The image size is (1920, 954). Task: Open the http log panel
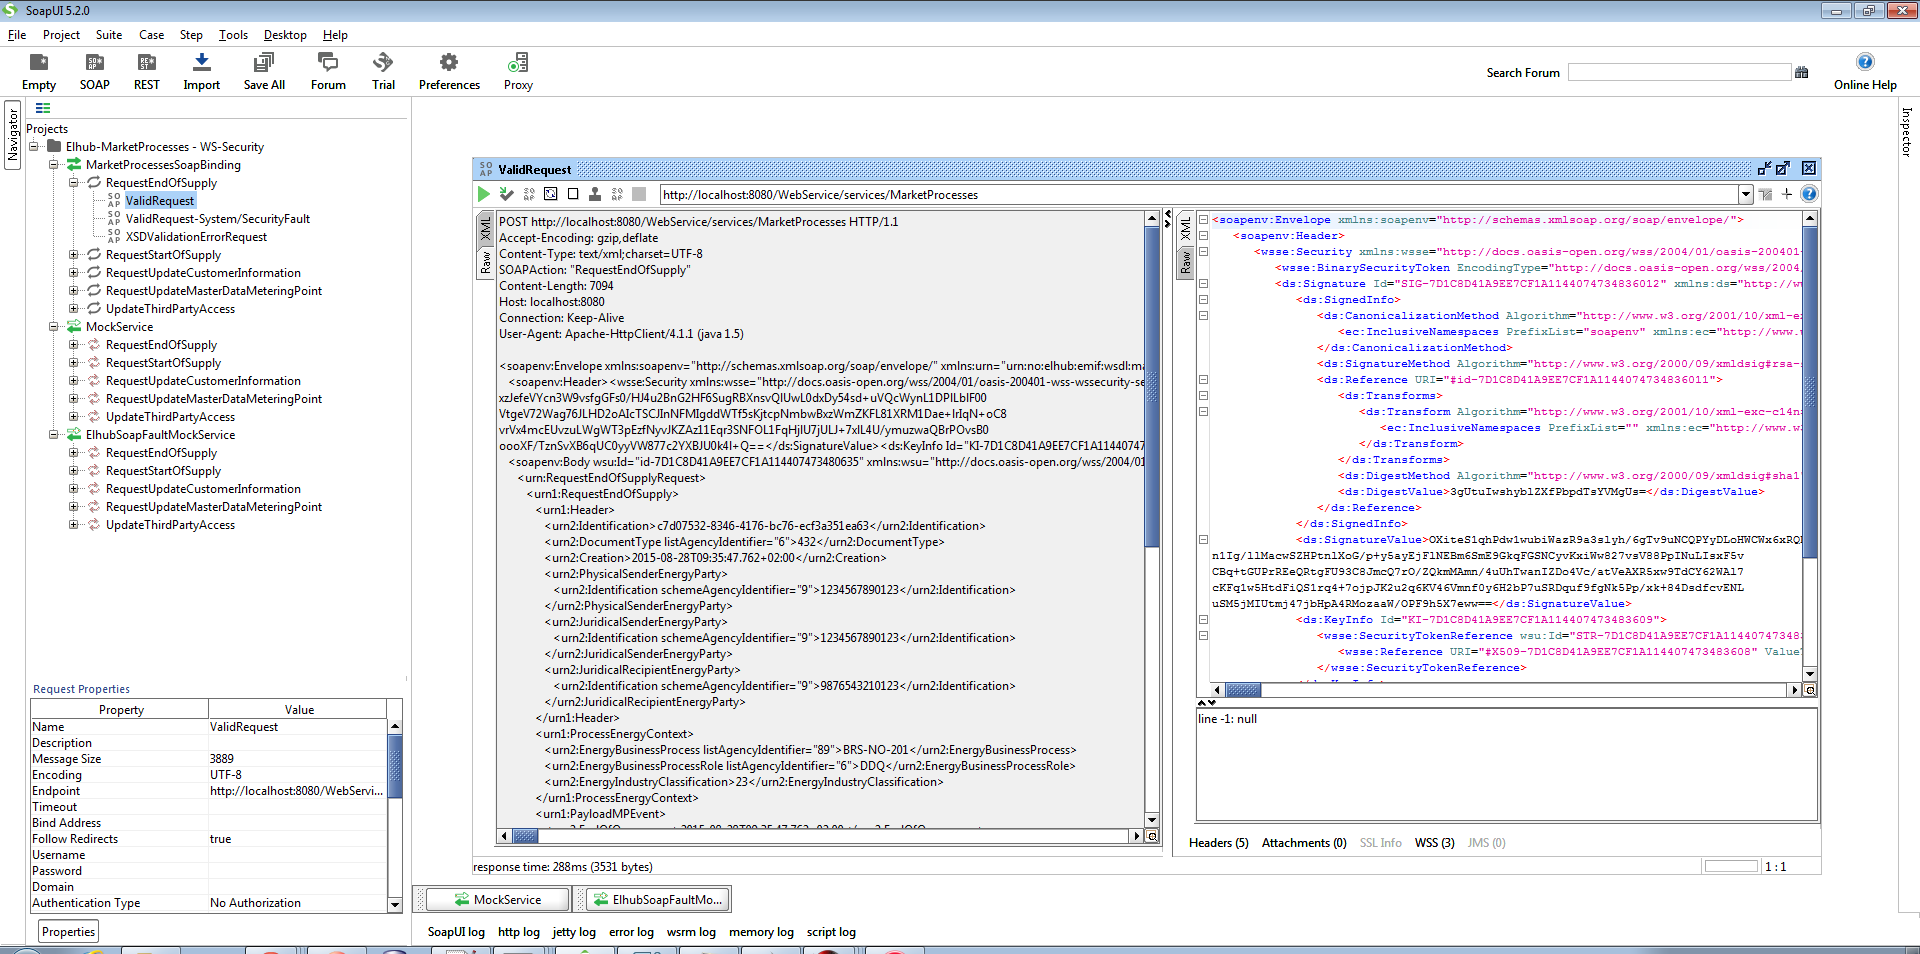[x=518, y=932]
